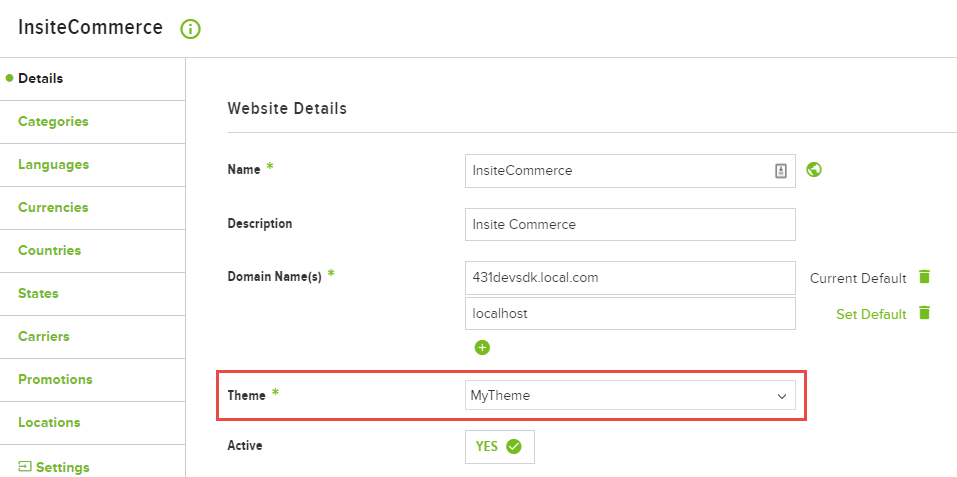
Task: Toggle the Active YES switch
Action: (x=500, y=447)
